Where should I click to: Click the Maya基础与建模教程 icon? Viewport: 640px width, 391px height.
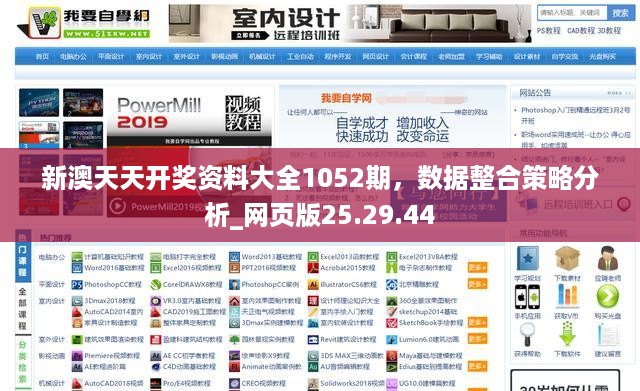(x=391, y=356)
